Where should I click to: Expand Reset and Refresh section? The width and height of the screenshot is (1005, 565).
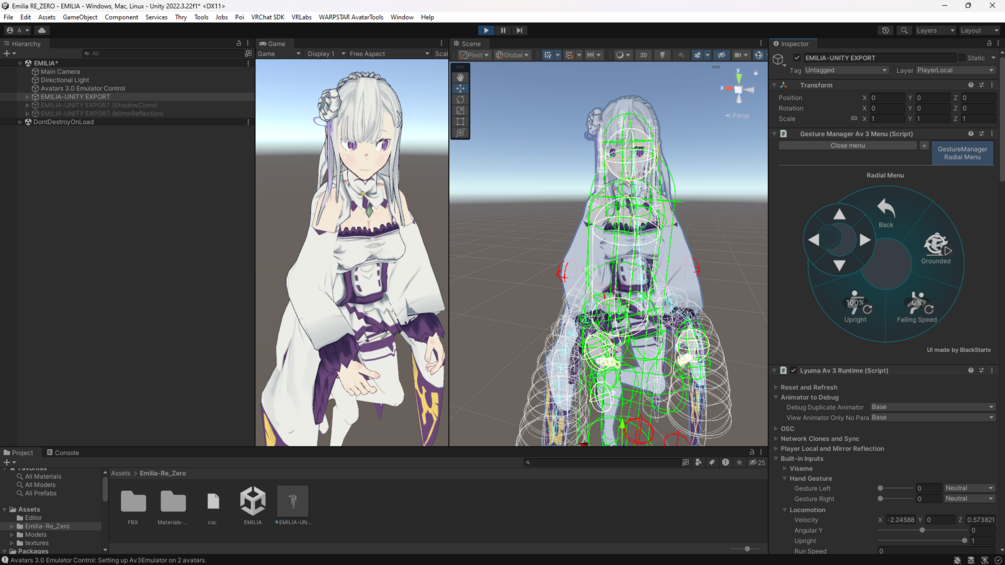coord(776,387)
